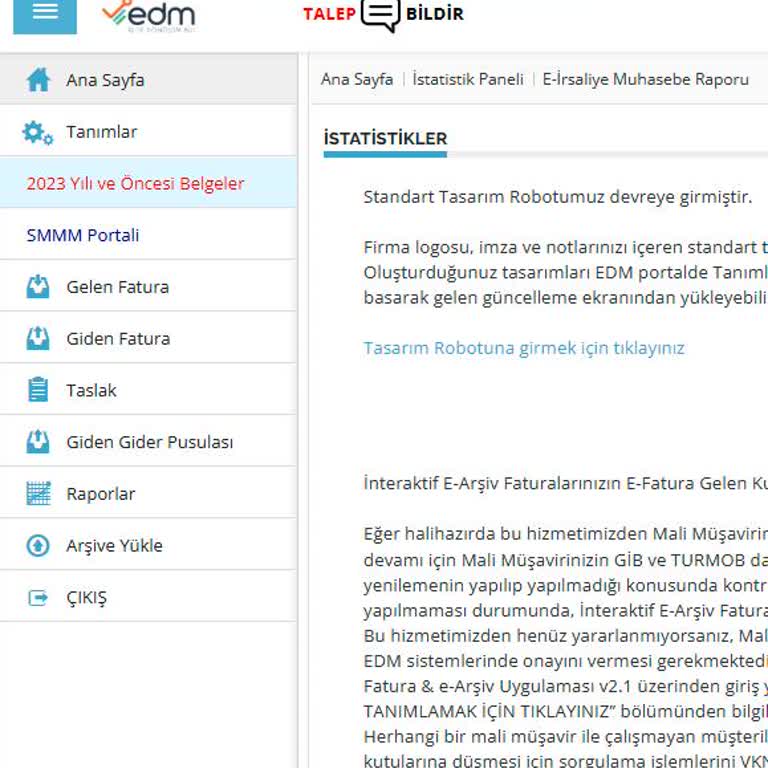Screen dimensions: 768x768
Task: Click the BİLDİR text in the header
Action: [434, 14]
